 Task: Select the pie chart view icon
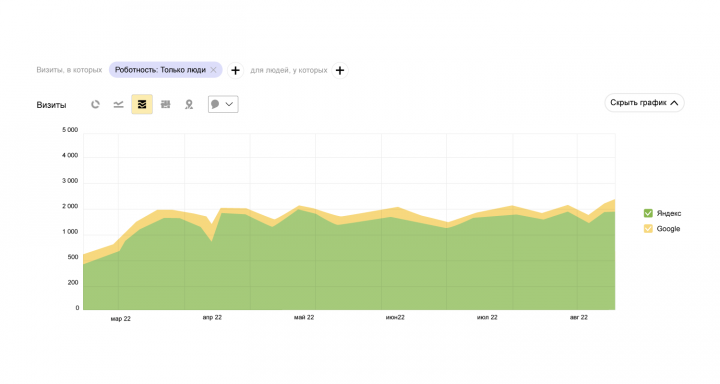[95, 105]
